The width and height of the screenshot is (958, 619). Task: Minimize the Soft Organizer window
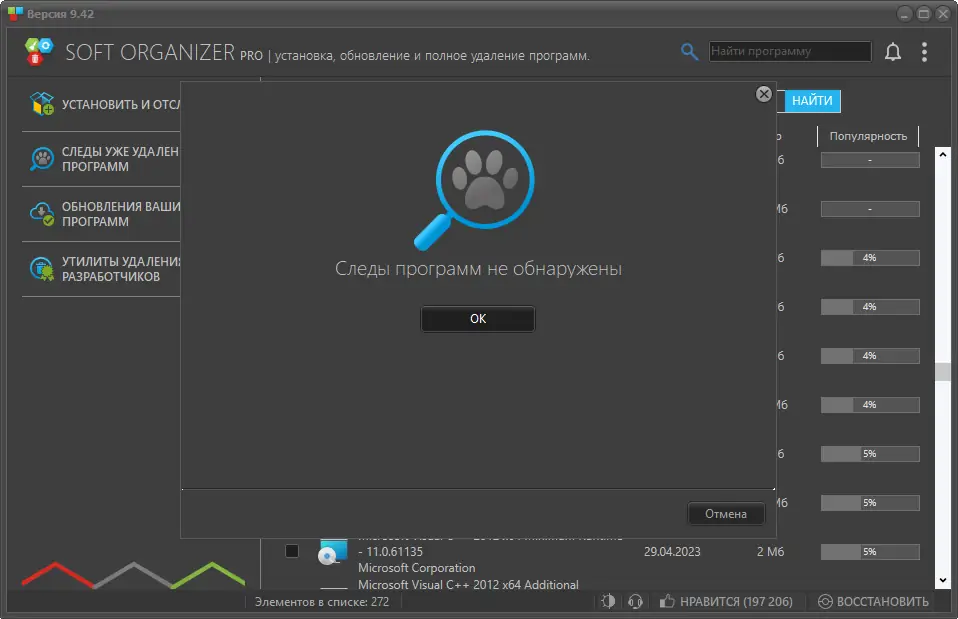[904, 13]
